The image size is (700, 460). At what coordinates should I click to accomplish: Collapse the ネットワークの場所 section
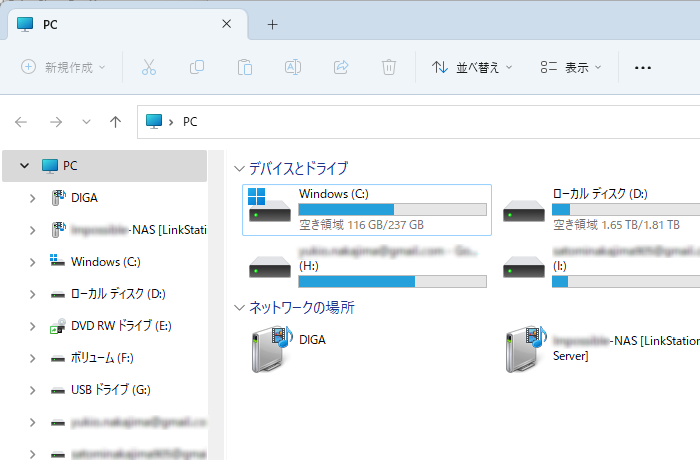click(x=239, y=307)
